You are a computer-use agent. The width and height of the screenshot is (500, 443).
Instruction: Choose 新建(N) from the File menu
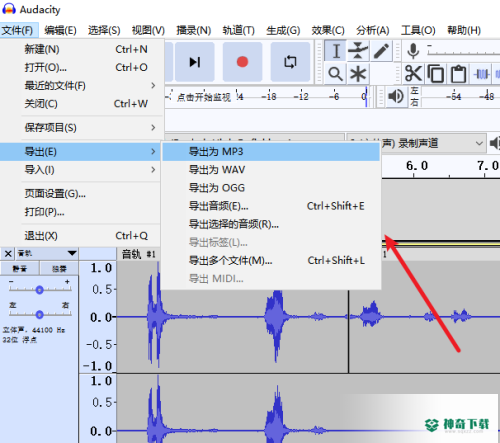point(82,49)
